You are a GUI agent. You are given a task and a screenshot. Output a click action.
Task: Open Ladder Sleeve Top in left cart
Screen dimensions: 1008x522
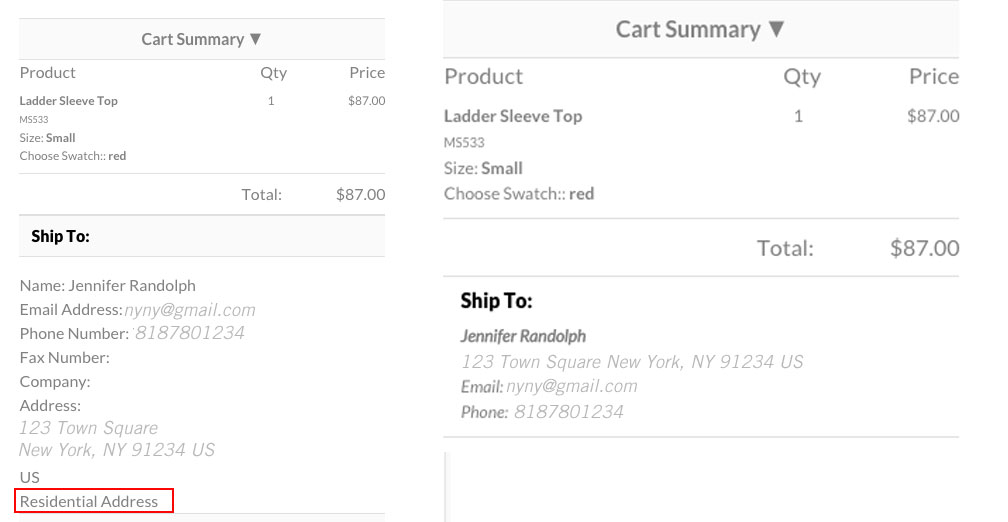[69, 101]
